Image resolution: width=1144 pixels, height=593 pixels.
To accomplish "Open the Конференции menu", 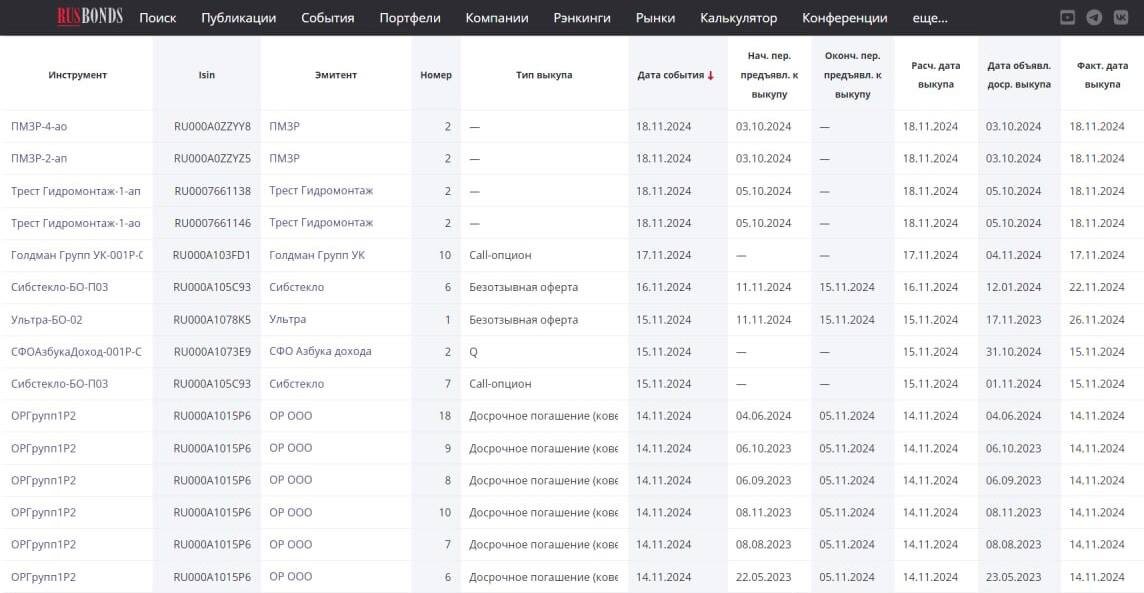I will tap(844, 17).
